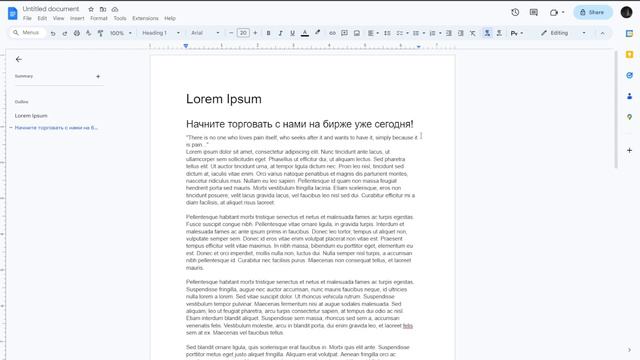Start a Meet call with camera icon
The image size is (640, 360).
pyautogui.click(x=554, y=12)
